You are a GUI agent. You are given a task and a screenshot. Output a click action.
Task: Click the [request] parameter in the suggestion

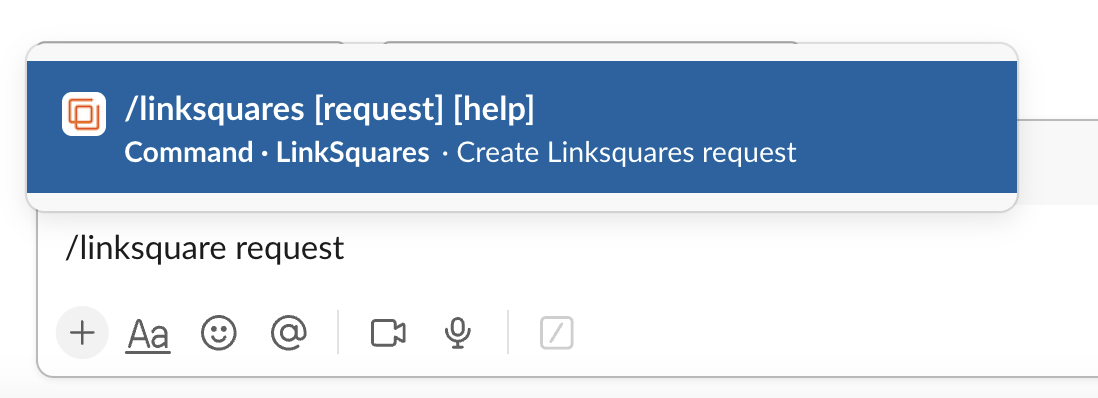coord(379,109)
